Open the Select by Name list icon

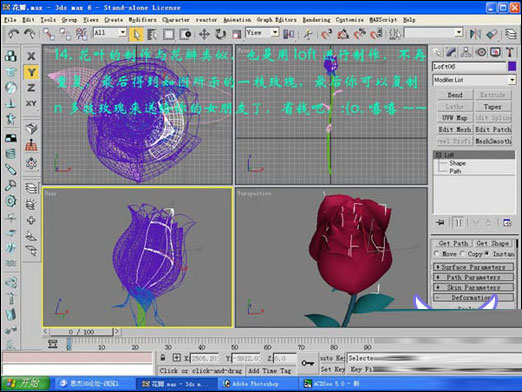coord(153,34)
